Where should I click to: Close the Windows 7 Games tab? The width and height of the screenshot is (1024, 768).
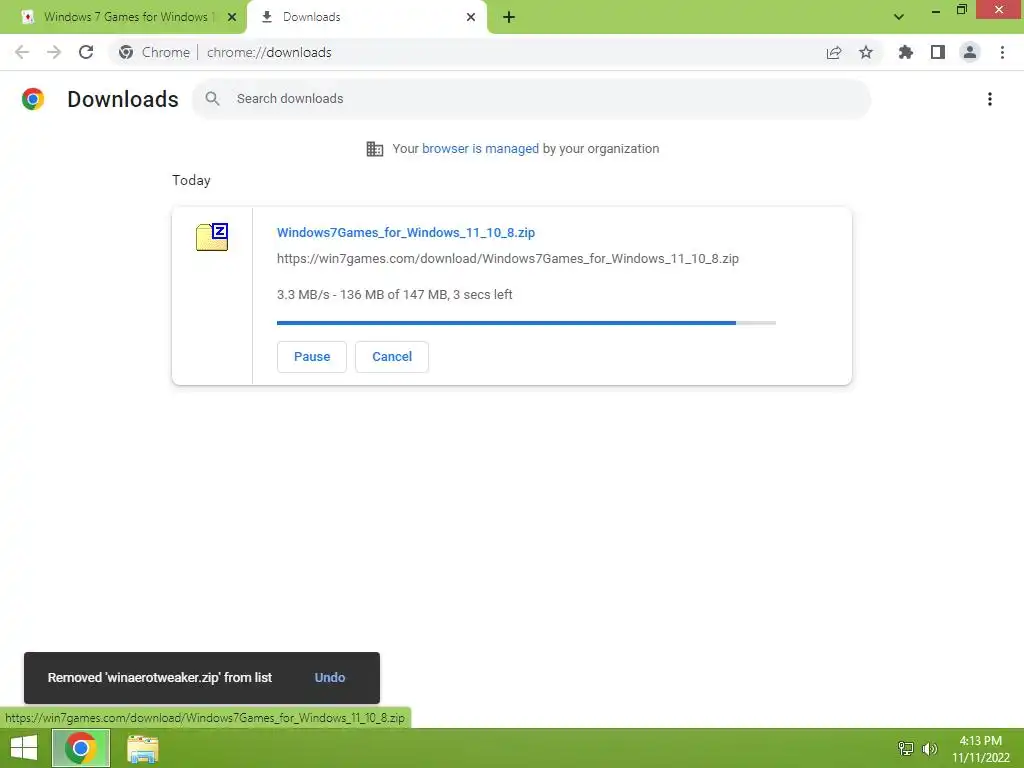coord(232,17)
